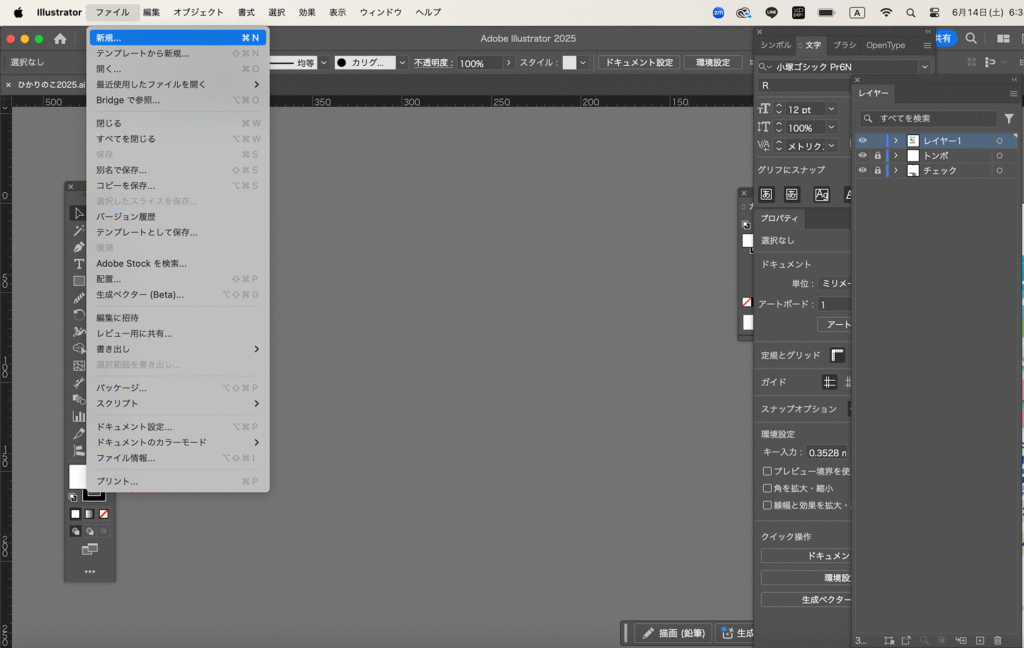Screen dimensions: 1024x648
Task: Click the キー入力 value field
Action: (x=827, y=453)
